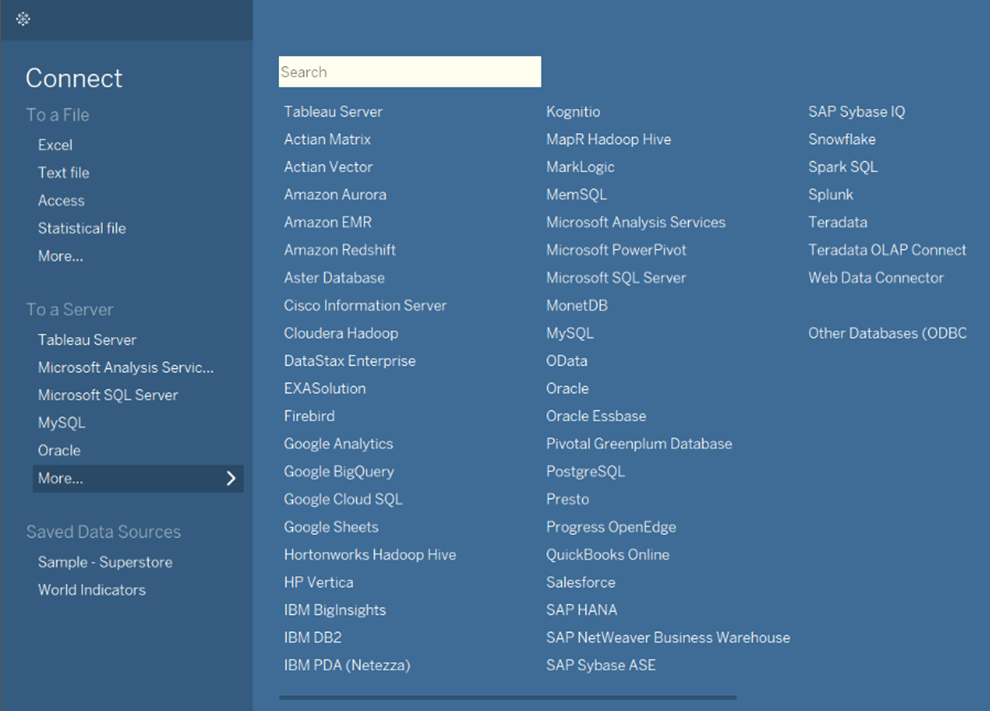Pick PostgreSQL from the connector list
Image resolution: width=990 pixels, height=711 pixels.
[x=585, y=472]
